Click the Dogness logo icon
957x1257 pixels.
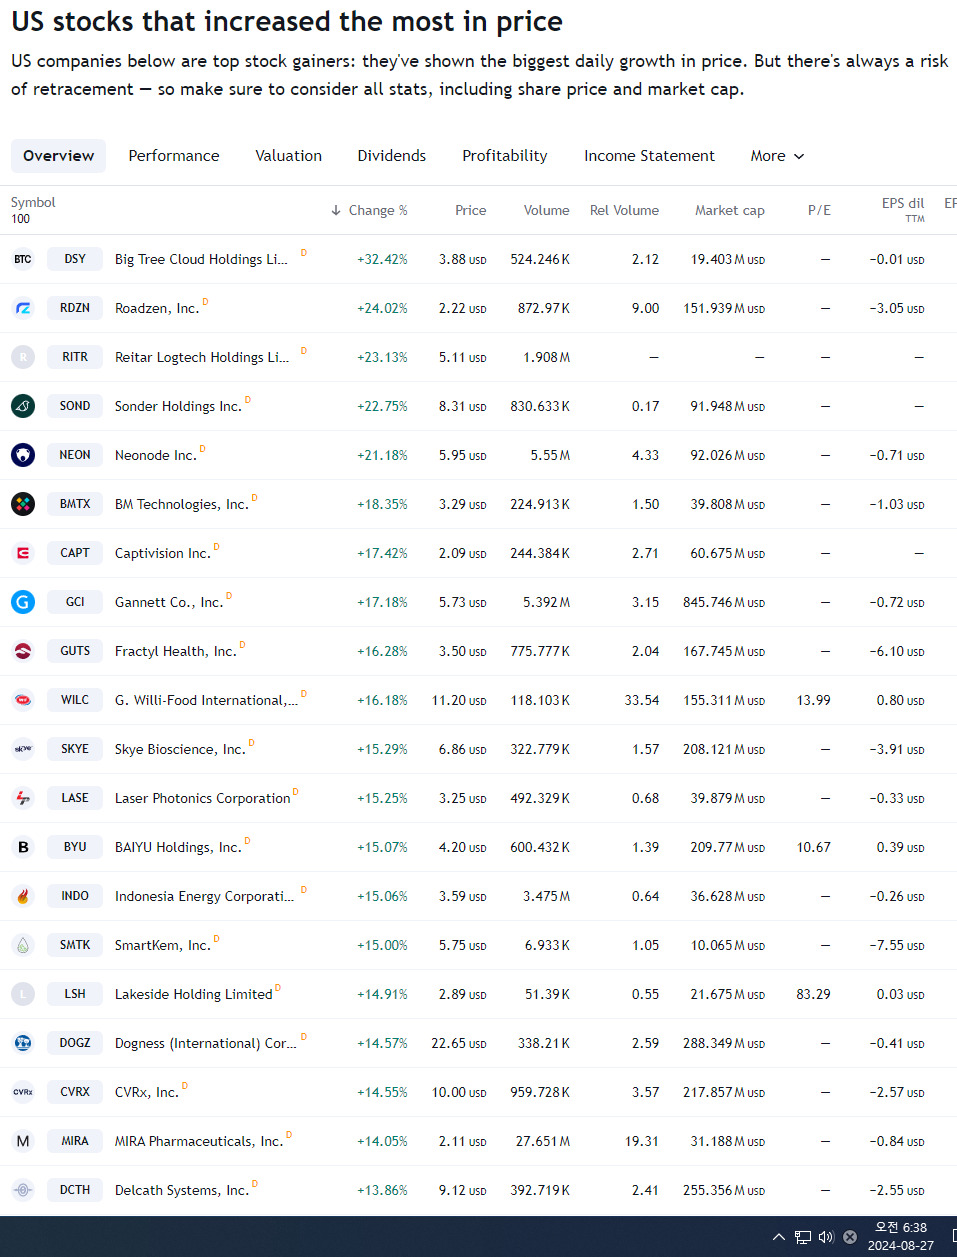[23, 1043]
